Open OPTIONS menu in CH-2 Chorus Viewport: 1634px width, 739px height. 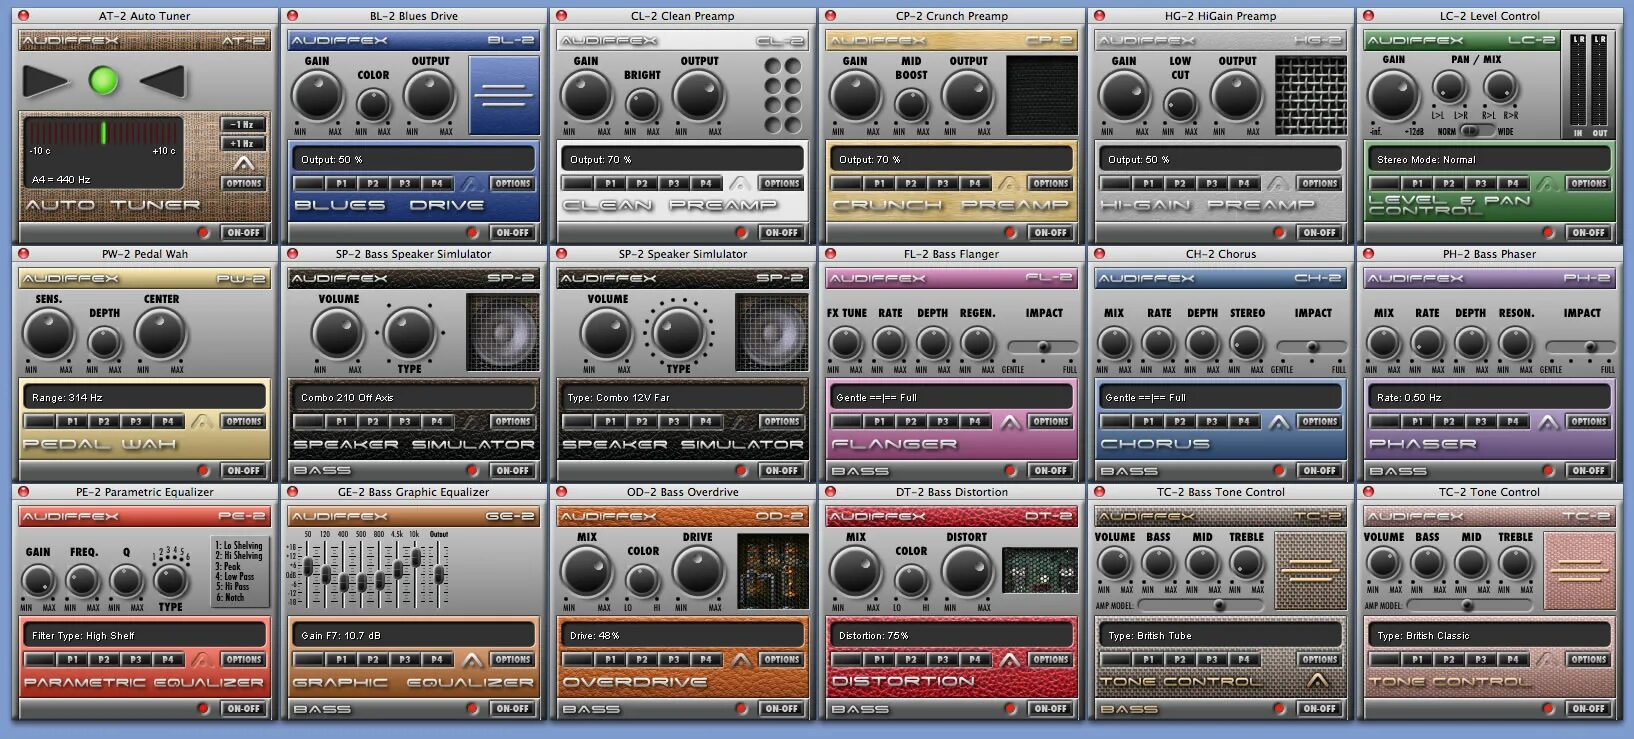pyautogui.click(x=1320, y=422)
